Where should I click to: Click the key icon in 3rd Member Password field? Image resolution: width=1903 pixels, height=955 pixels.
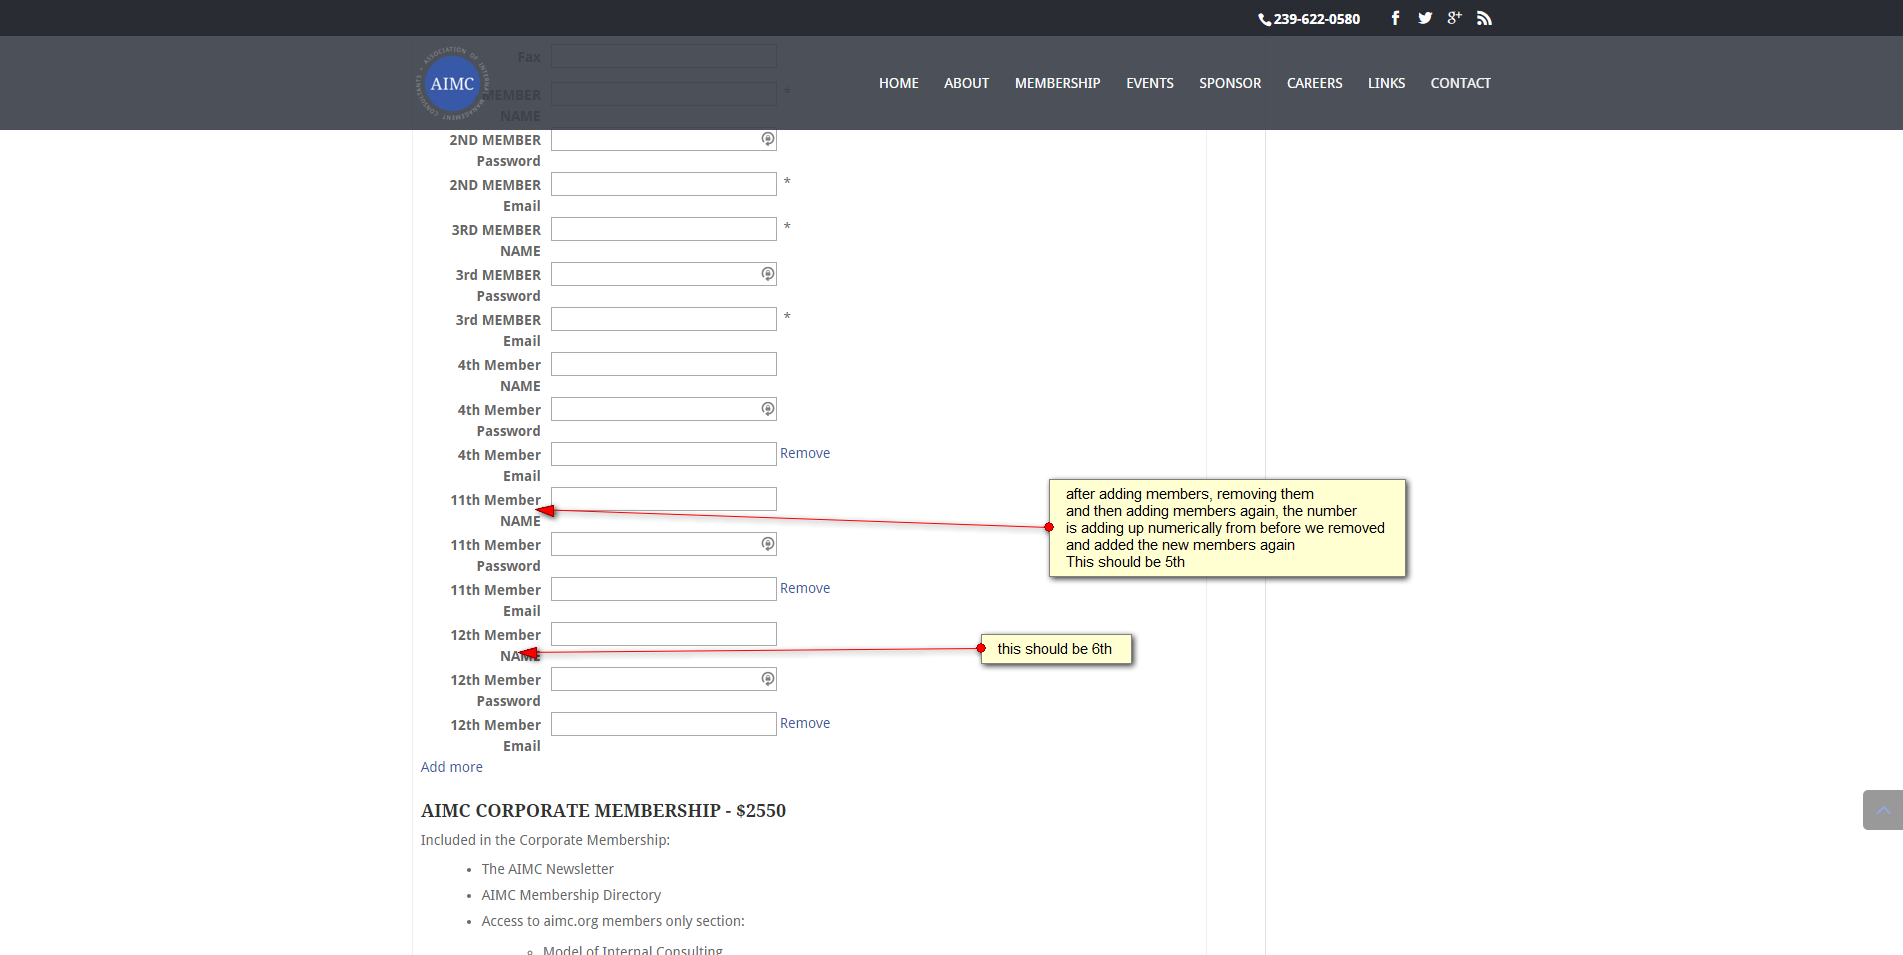click(x=768, y=274)
